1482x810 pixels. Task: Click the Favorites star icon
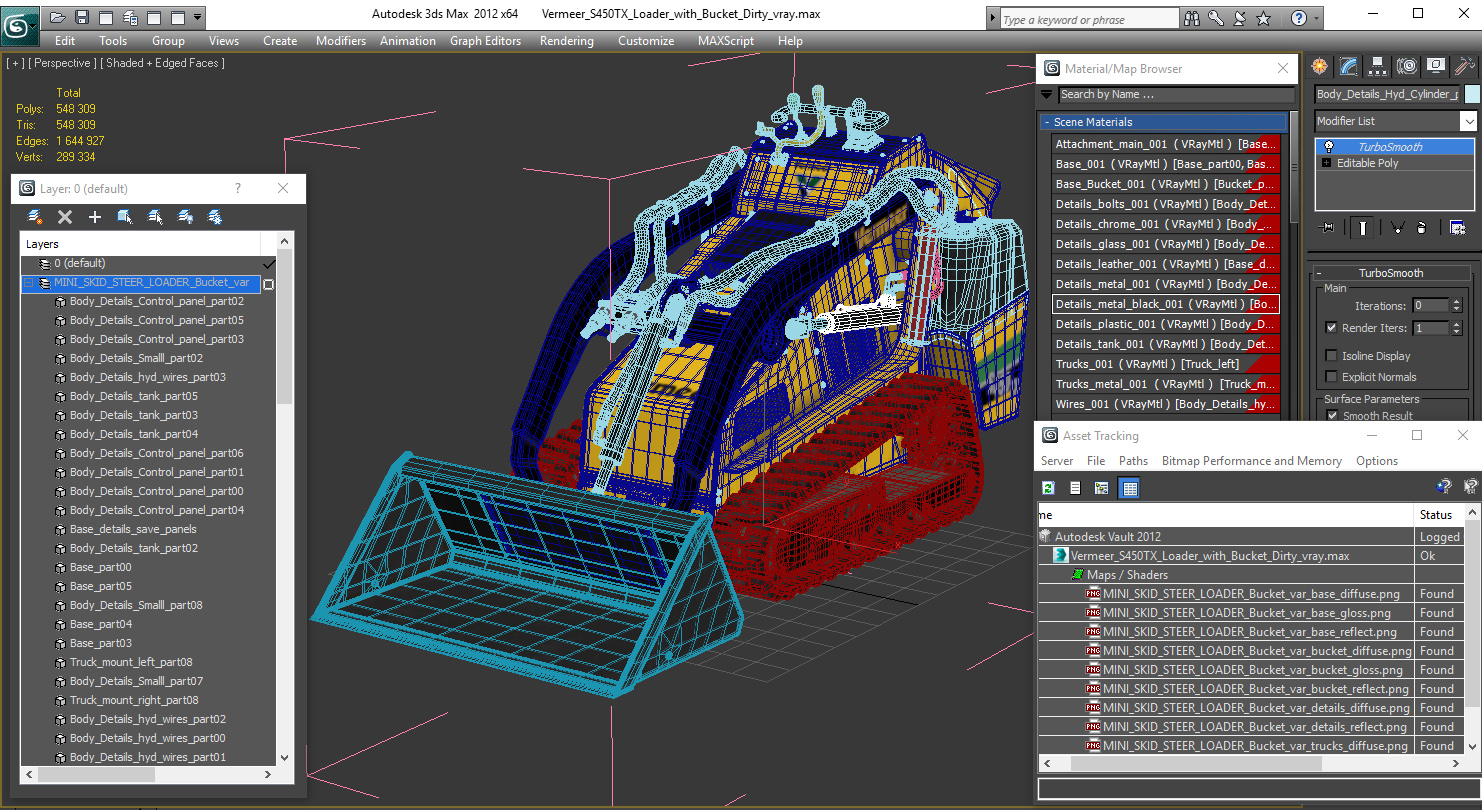coord(1264,18)
